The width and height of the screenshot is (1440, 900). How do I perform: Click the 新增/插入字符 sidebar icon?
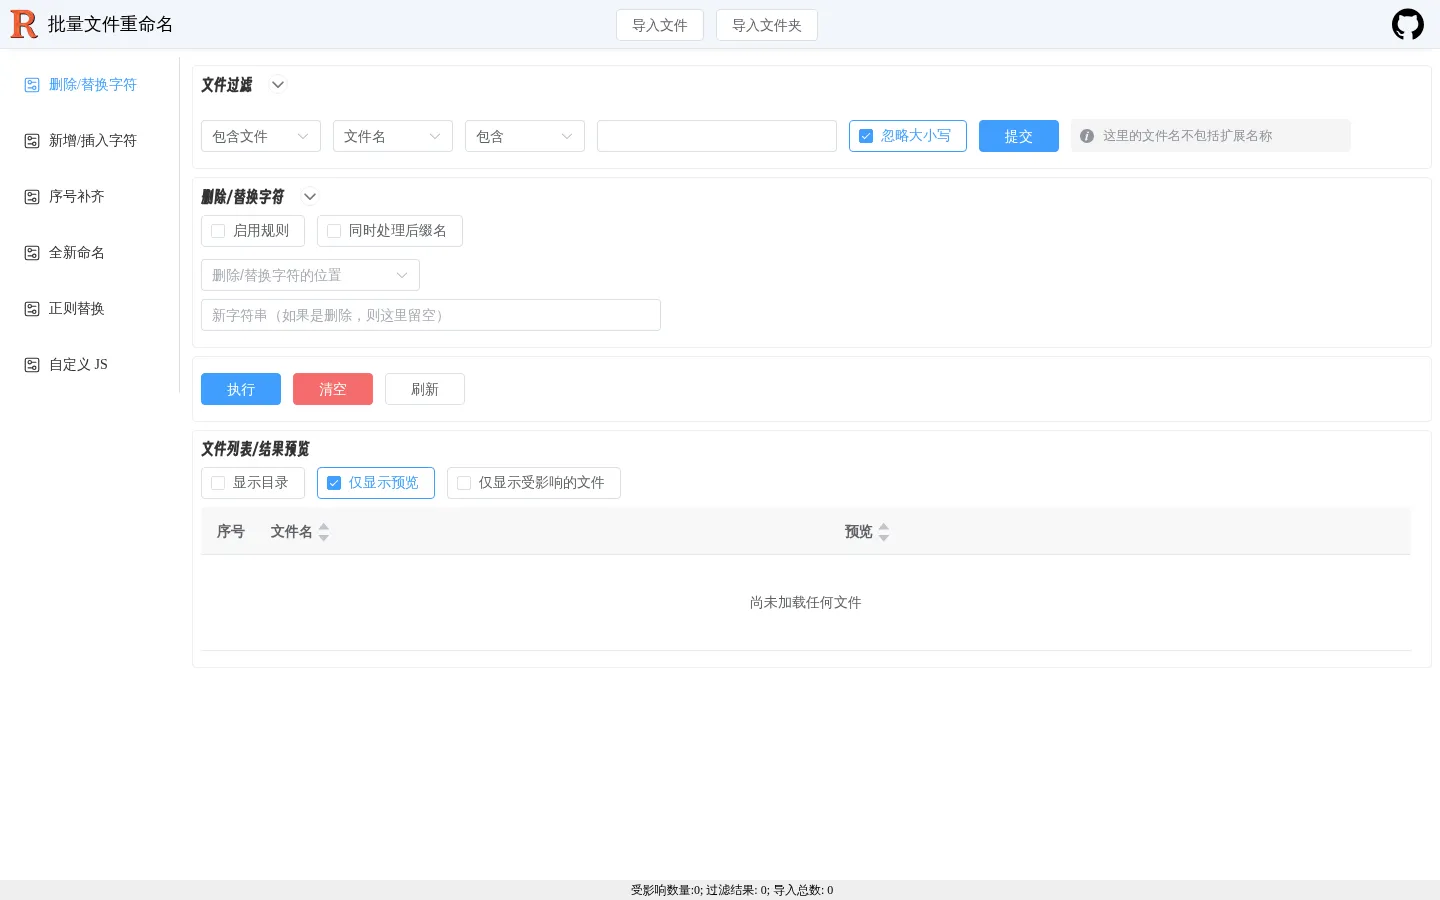point(32,141)
